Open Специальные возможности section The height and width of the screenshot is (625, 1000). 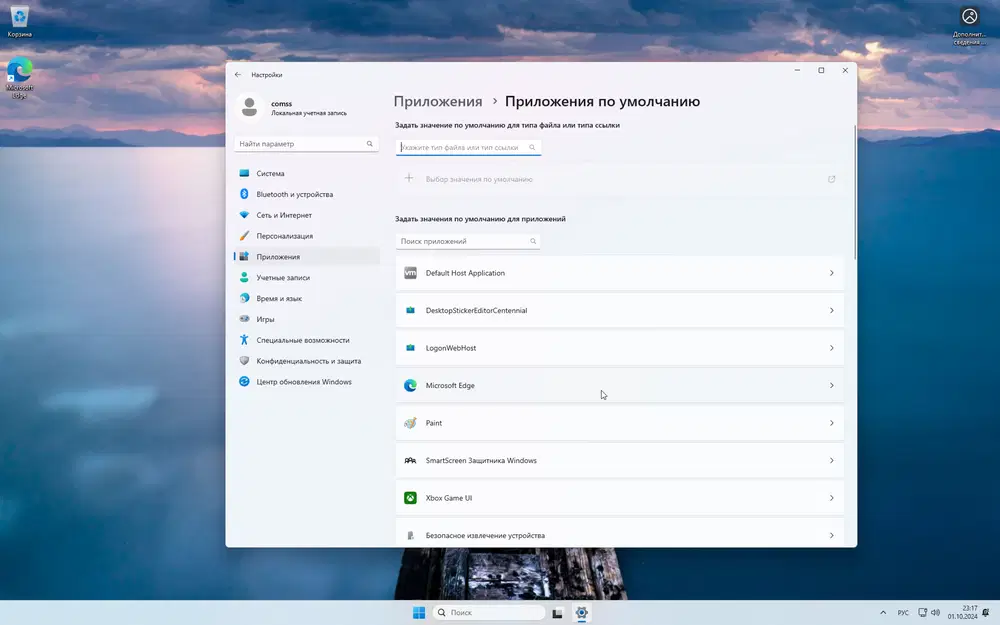[x=307, y=340]
